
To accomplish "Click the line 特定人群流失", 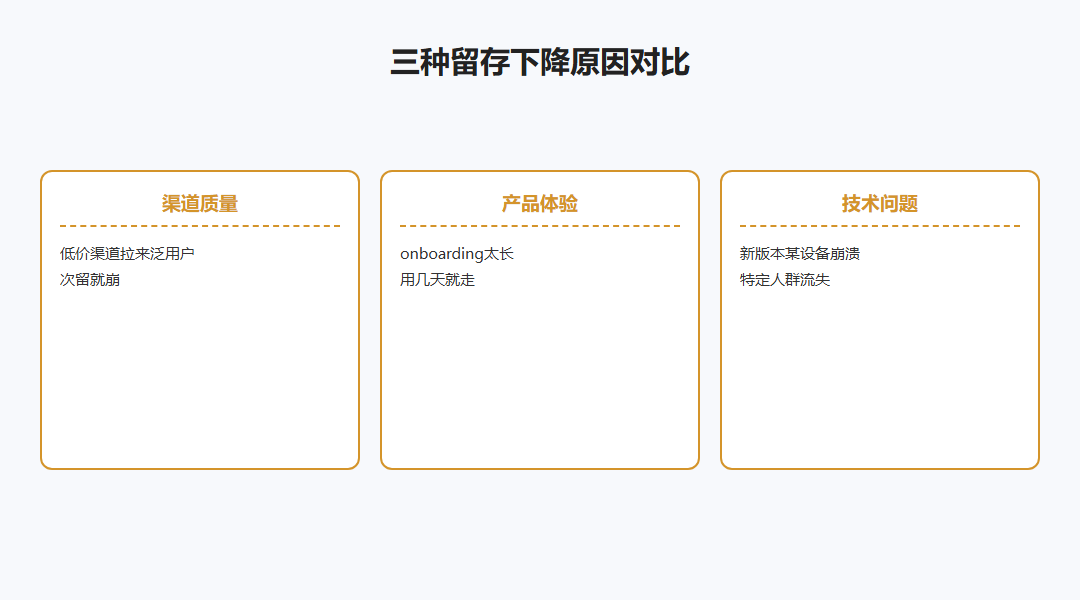I will point(785,280).
